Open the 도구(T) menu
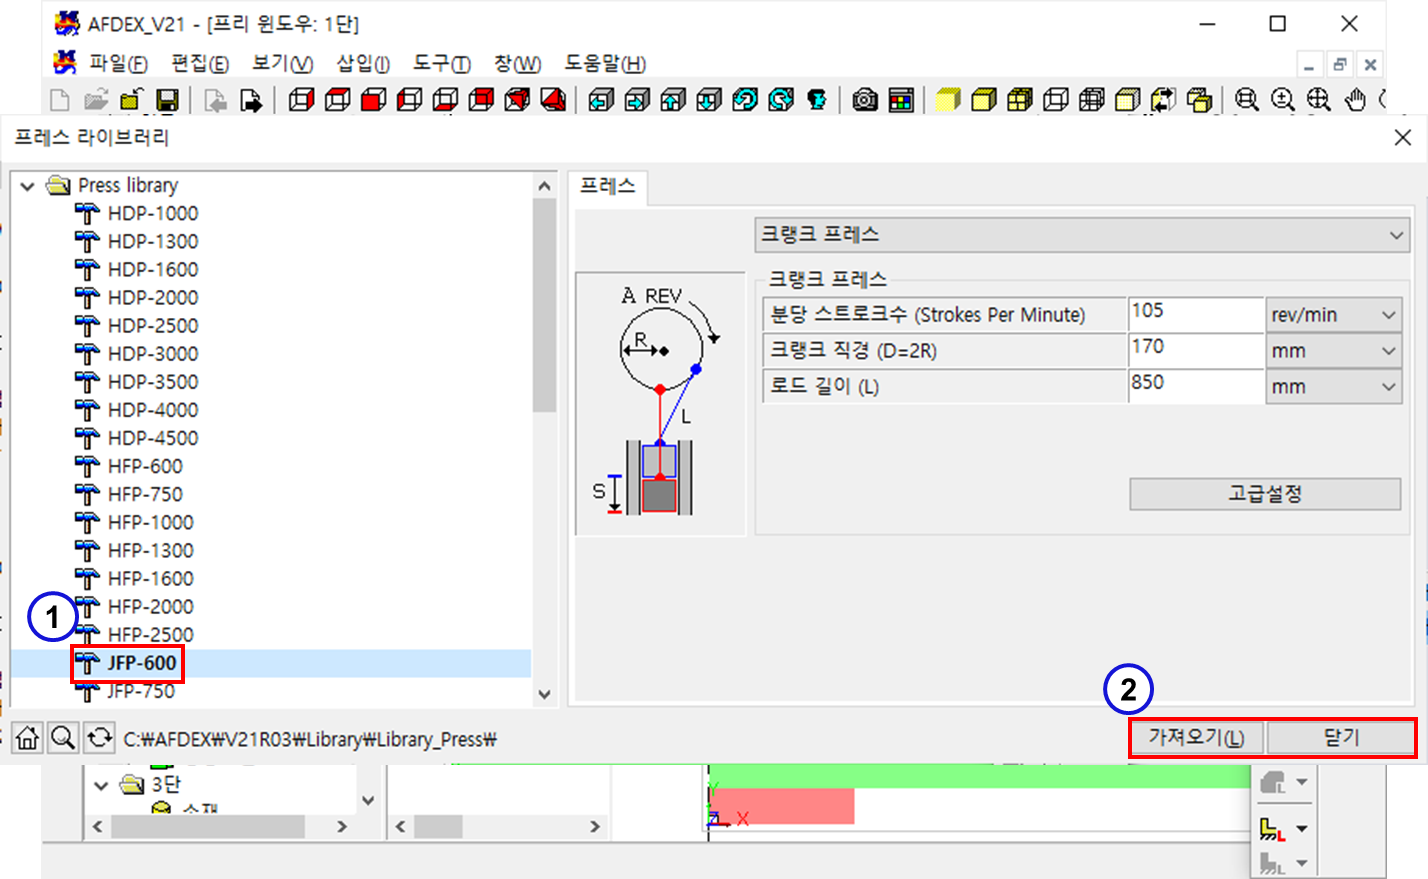 (441, 64)
